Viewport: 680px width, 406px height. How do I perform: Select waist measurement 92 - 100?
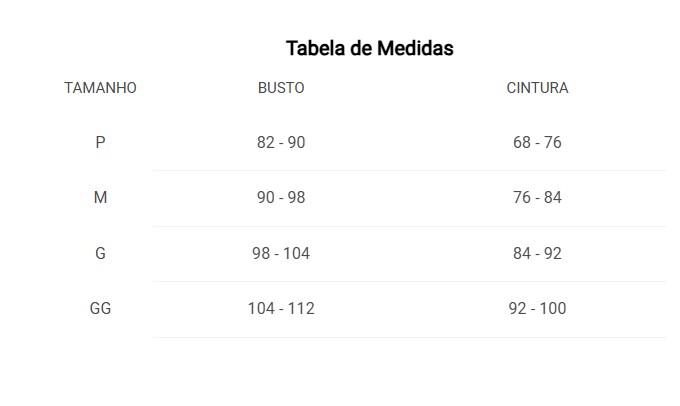(x=537, y=308)
